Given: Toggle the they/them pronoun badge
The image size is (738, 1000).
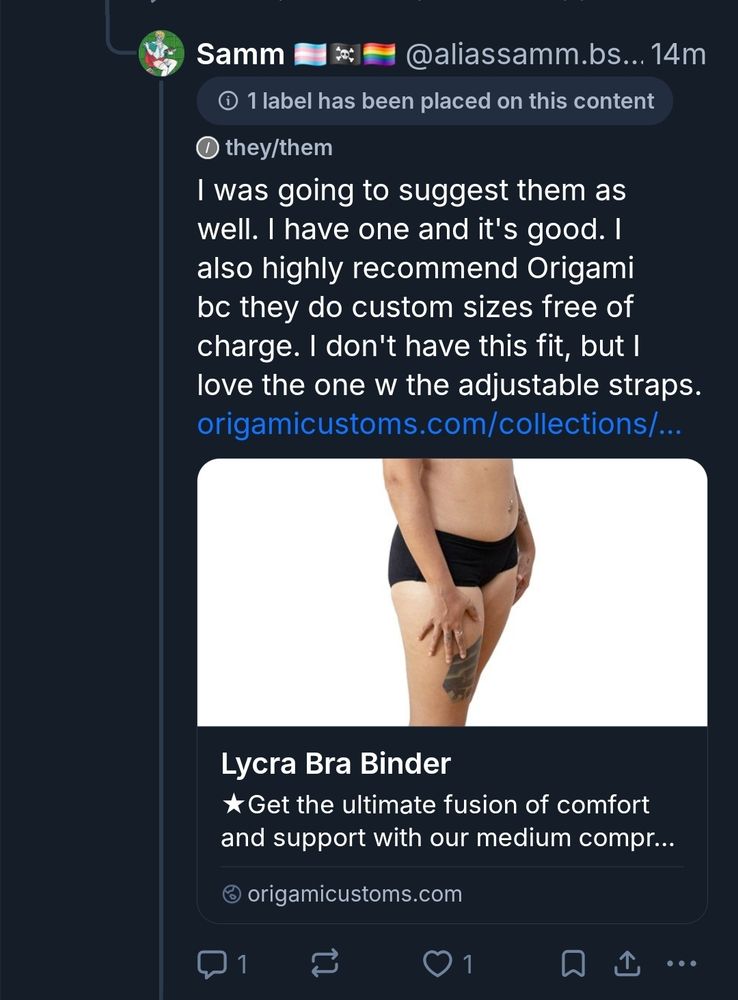Looking at the screenshot, I should [x=265, y=146].
